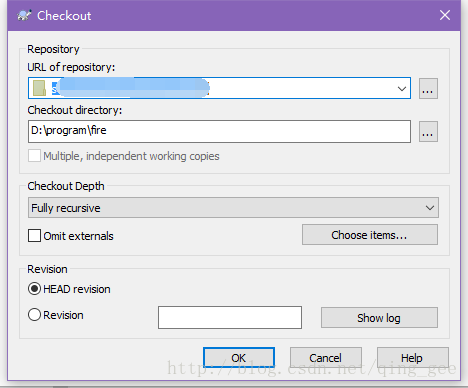
Task: Open the Checkout Depth dropdown arrow
Action: coord(430,208)
